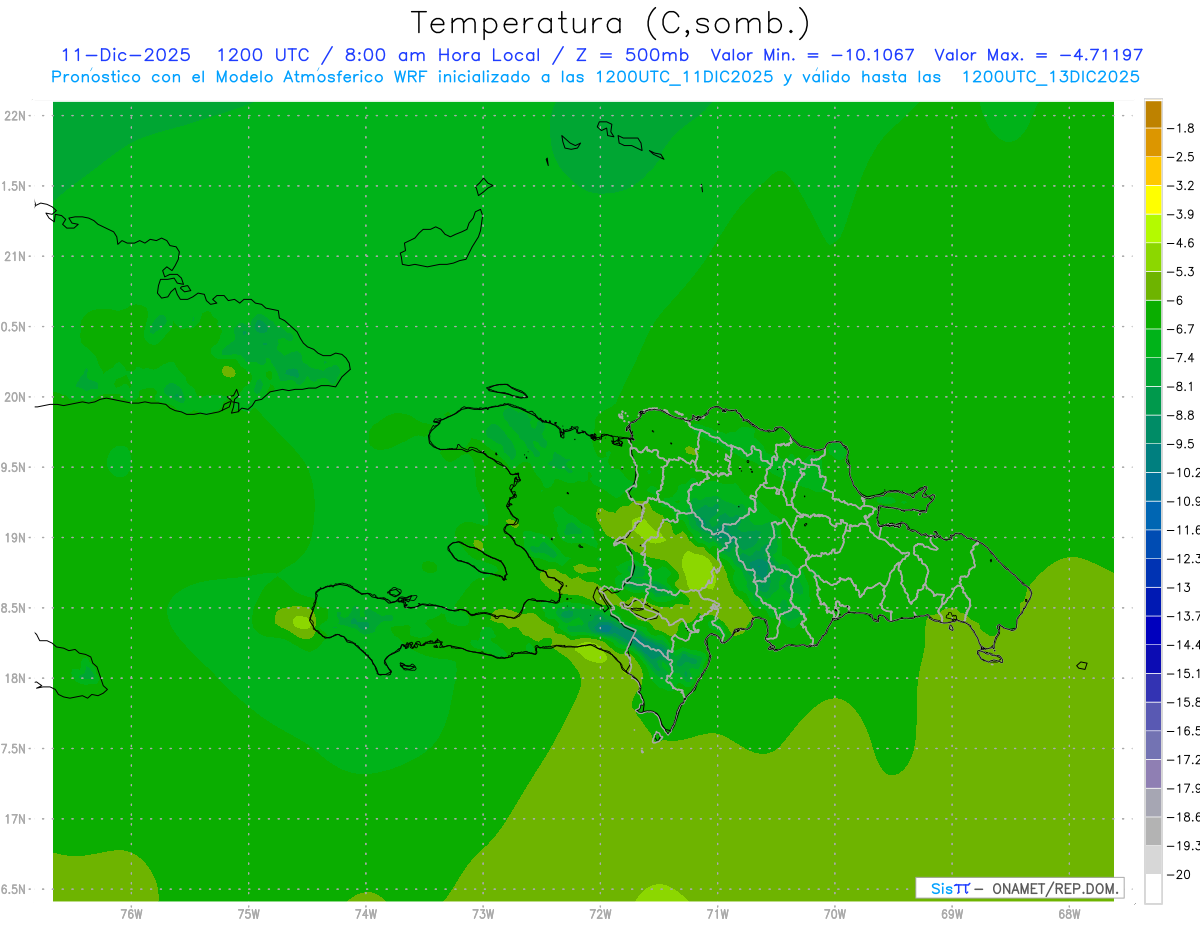Select the 'Valor Min. = -10.1067' value
Image resolution: width=1200 pixels, height=927 pixels.
coord(812,55)
